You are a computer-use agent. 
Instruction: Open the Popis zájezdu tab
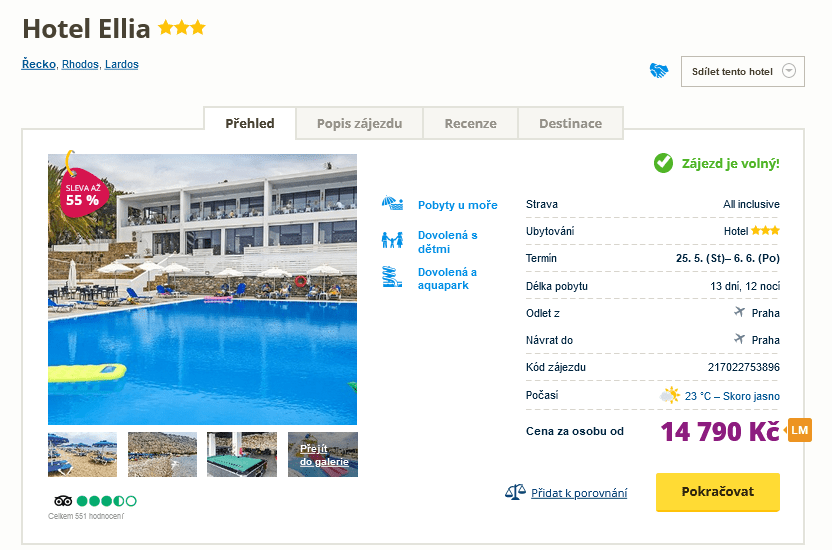[x=359, y=124]
